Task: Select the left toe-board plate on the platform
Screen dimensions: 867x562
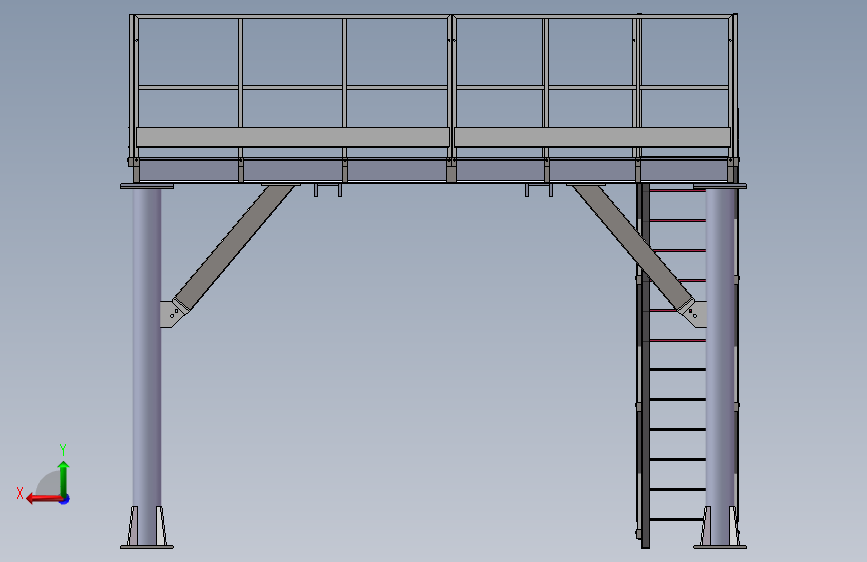Action: pyautogui.click(x=293, y=137)
